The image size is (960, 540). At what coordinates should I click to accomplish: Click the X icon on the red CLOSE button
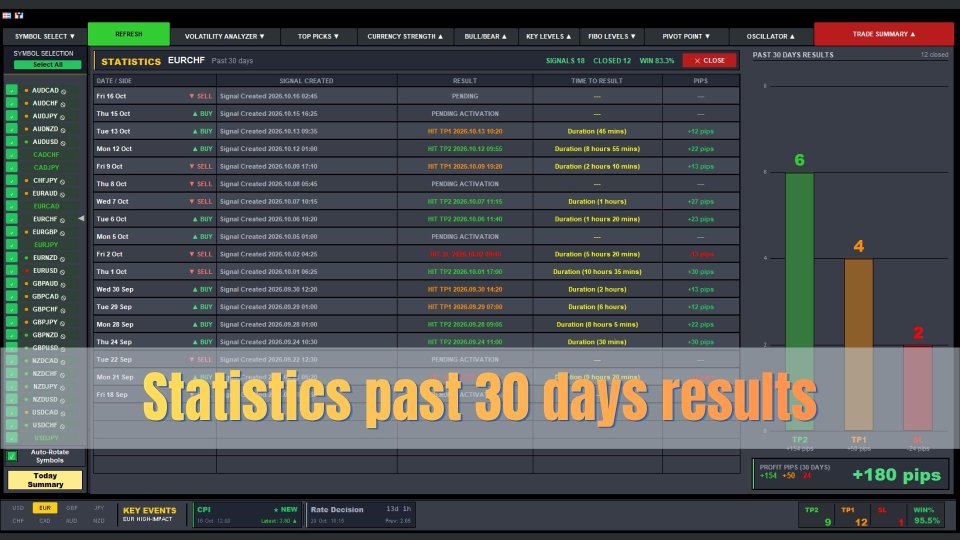(697, 61)
